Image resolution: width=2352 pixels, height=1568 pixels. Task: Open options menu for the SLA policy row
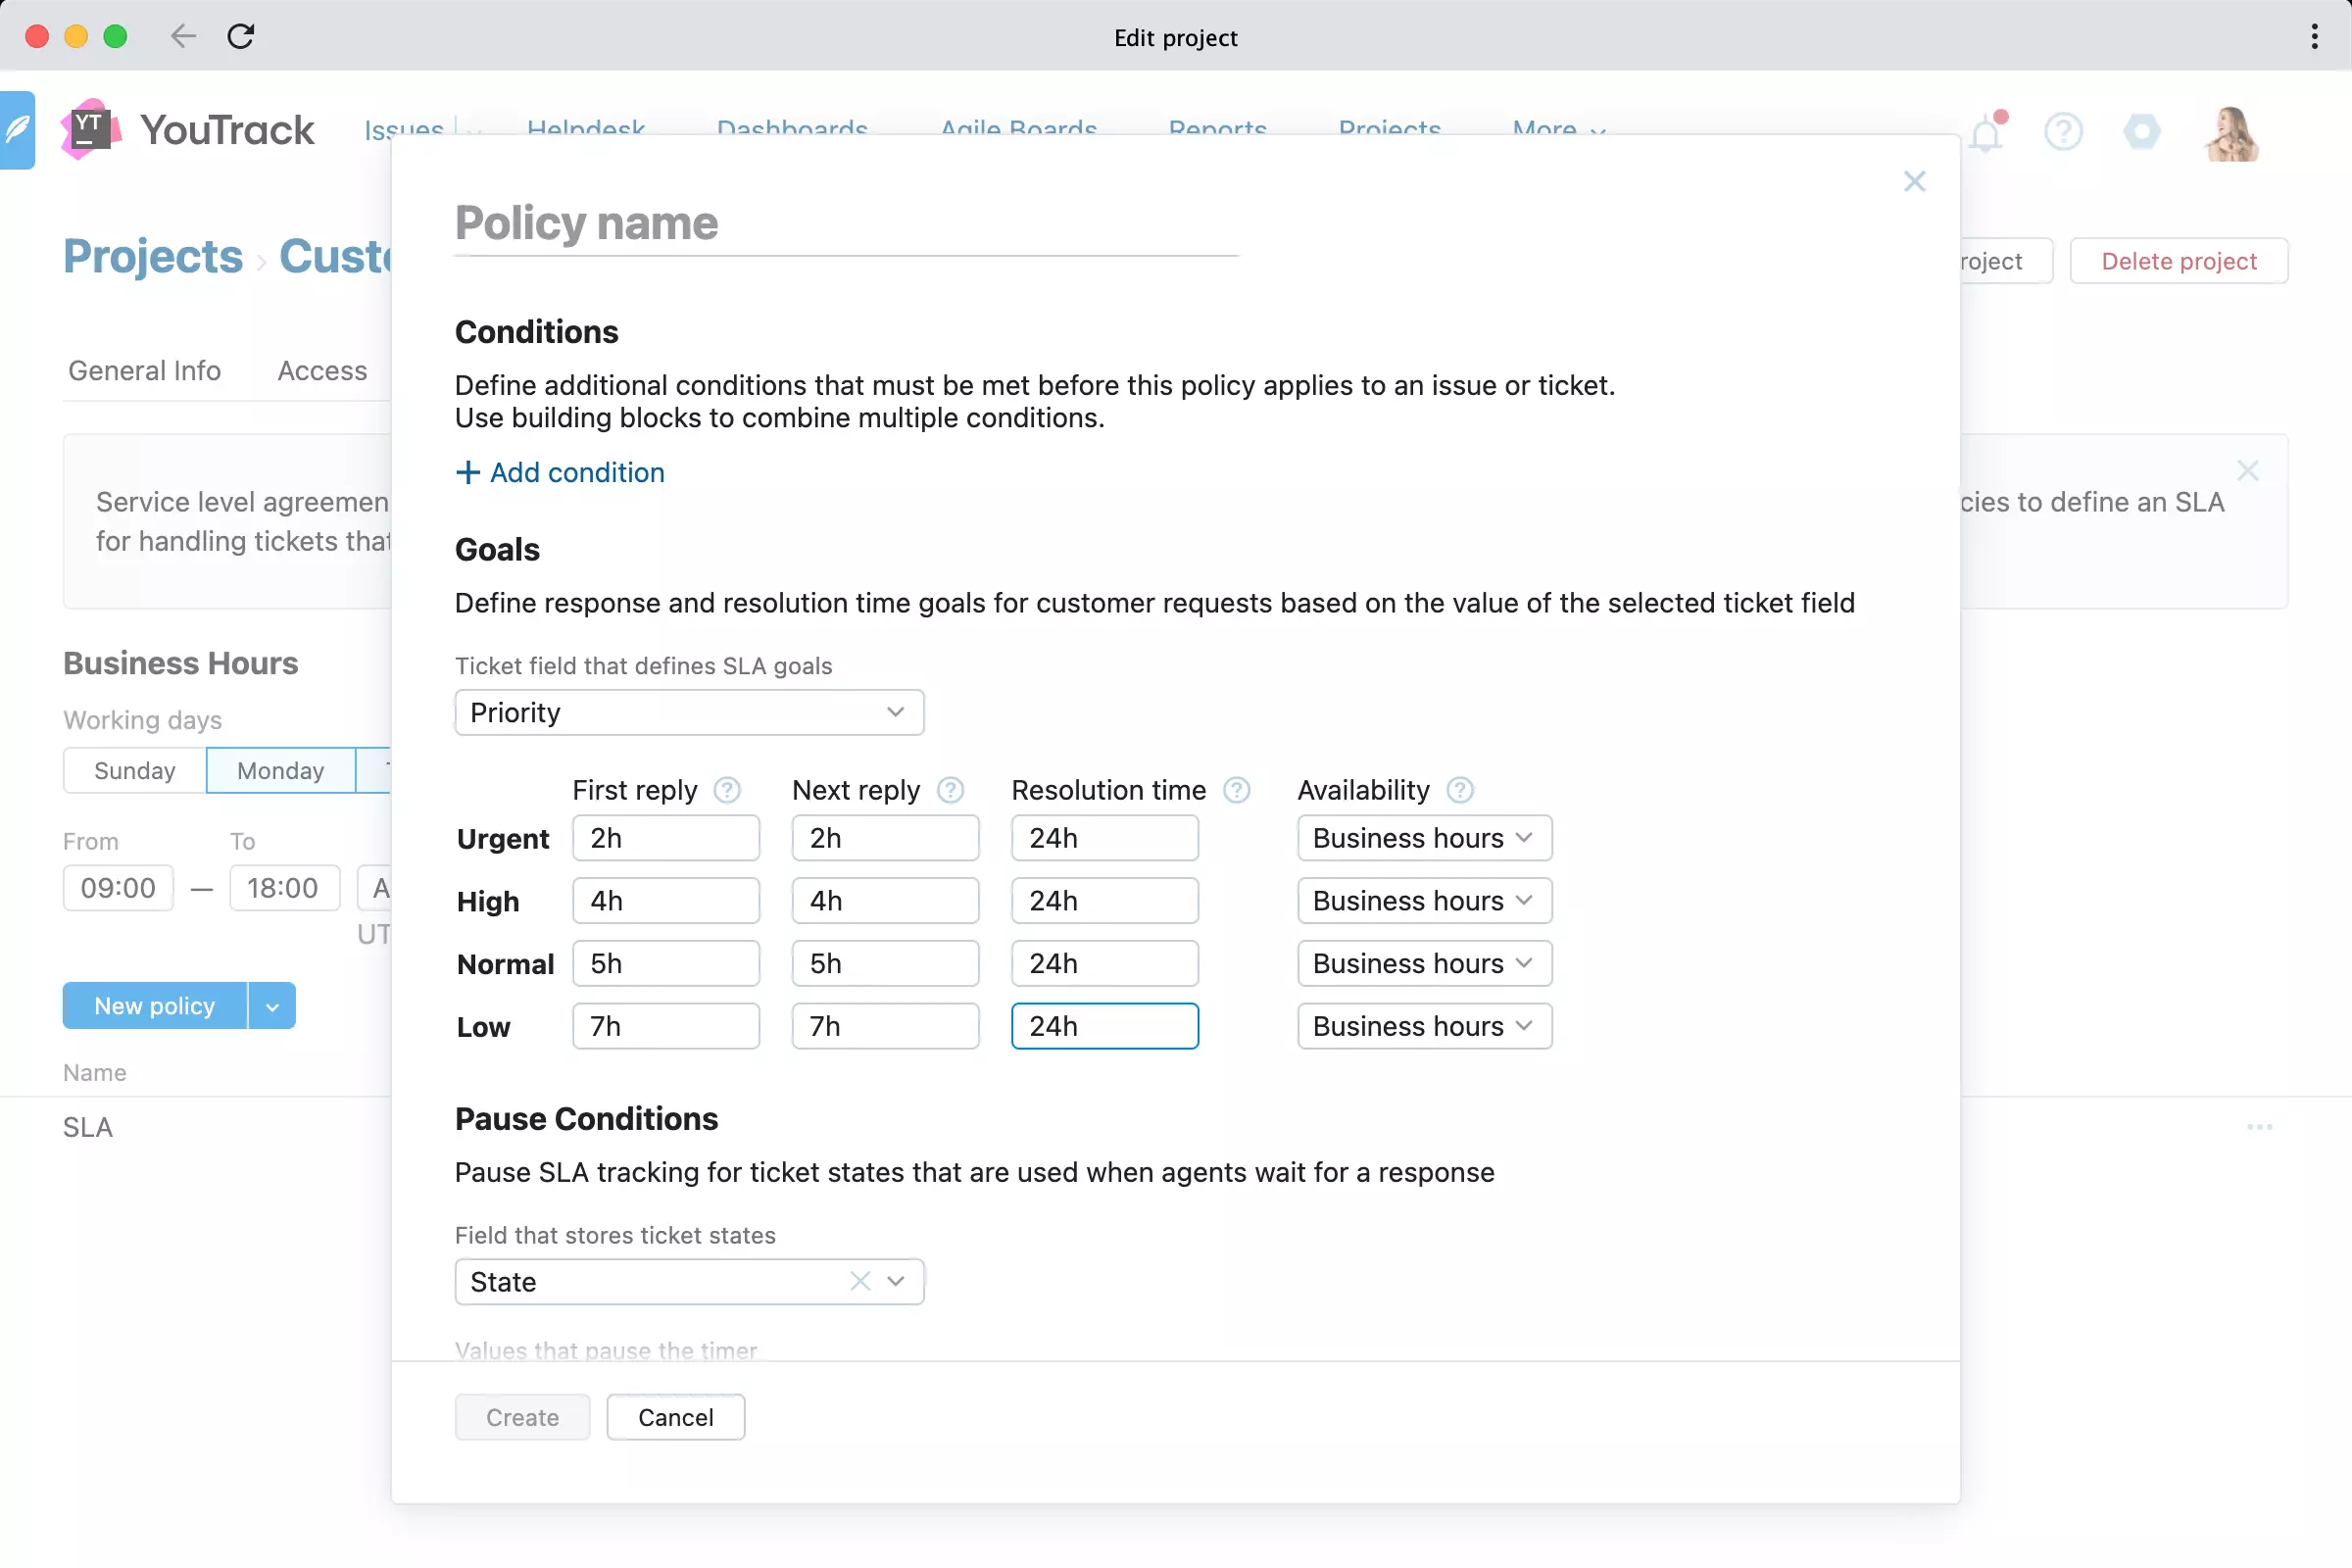(x=2259, y=1127)
